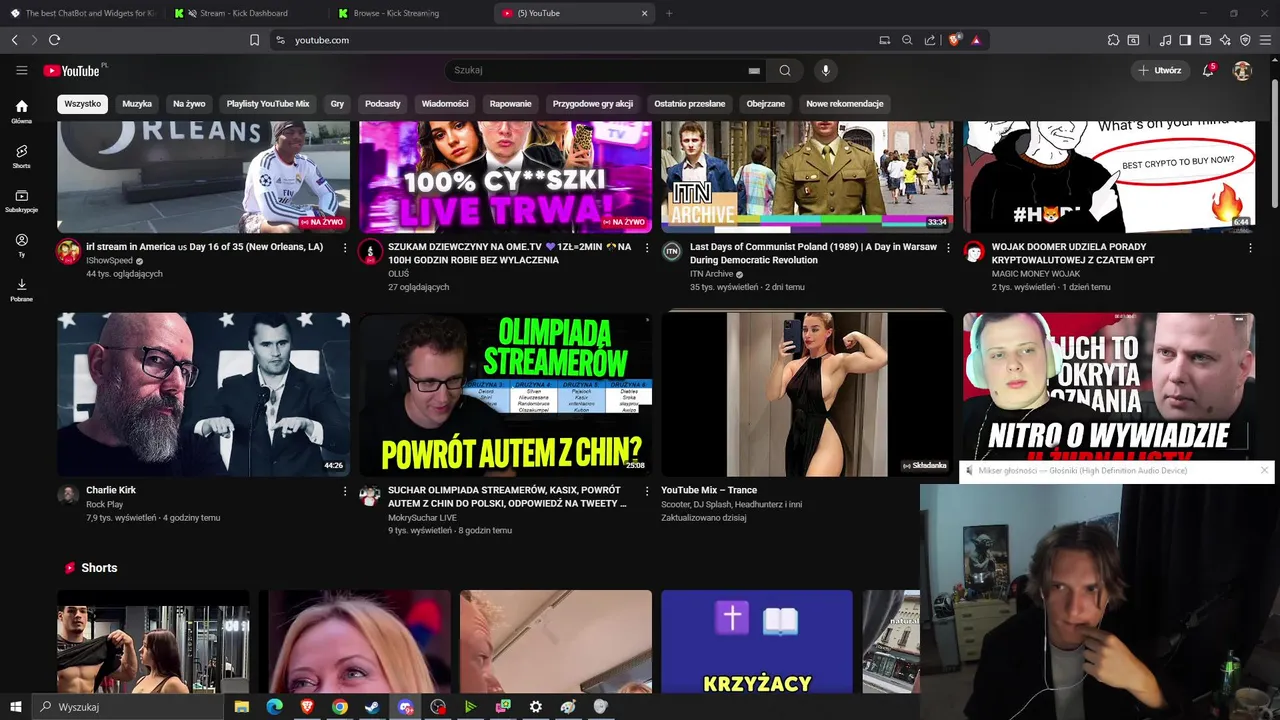The image size is (1280, 720).
Task: Open Shorts in the YouTube sidebar
Action: click(x=21, y=156)
